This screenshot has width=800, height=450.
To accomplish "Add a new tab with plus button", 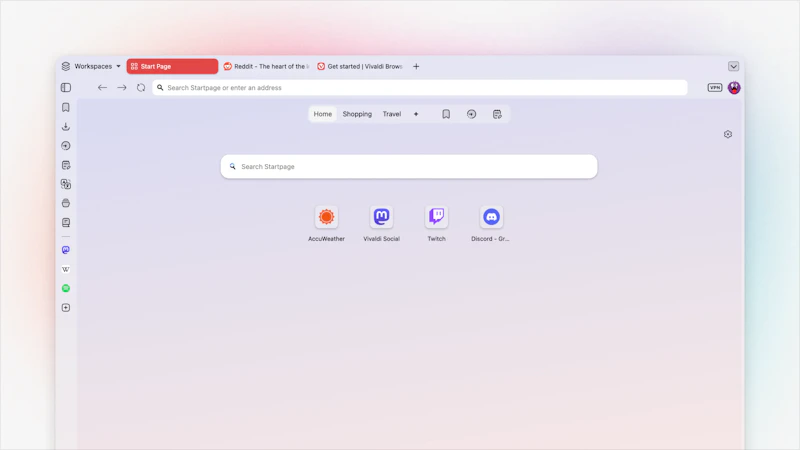I will 416,66.
